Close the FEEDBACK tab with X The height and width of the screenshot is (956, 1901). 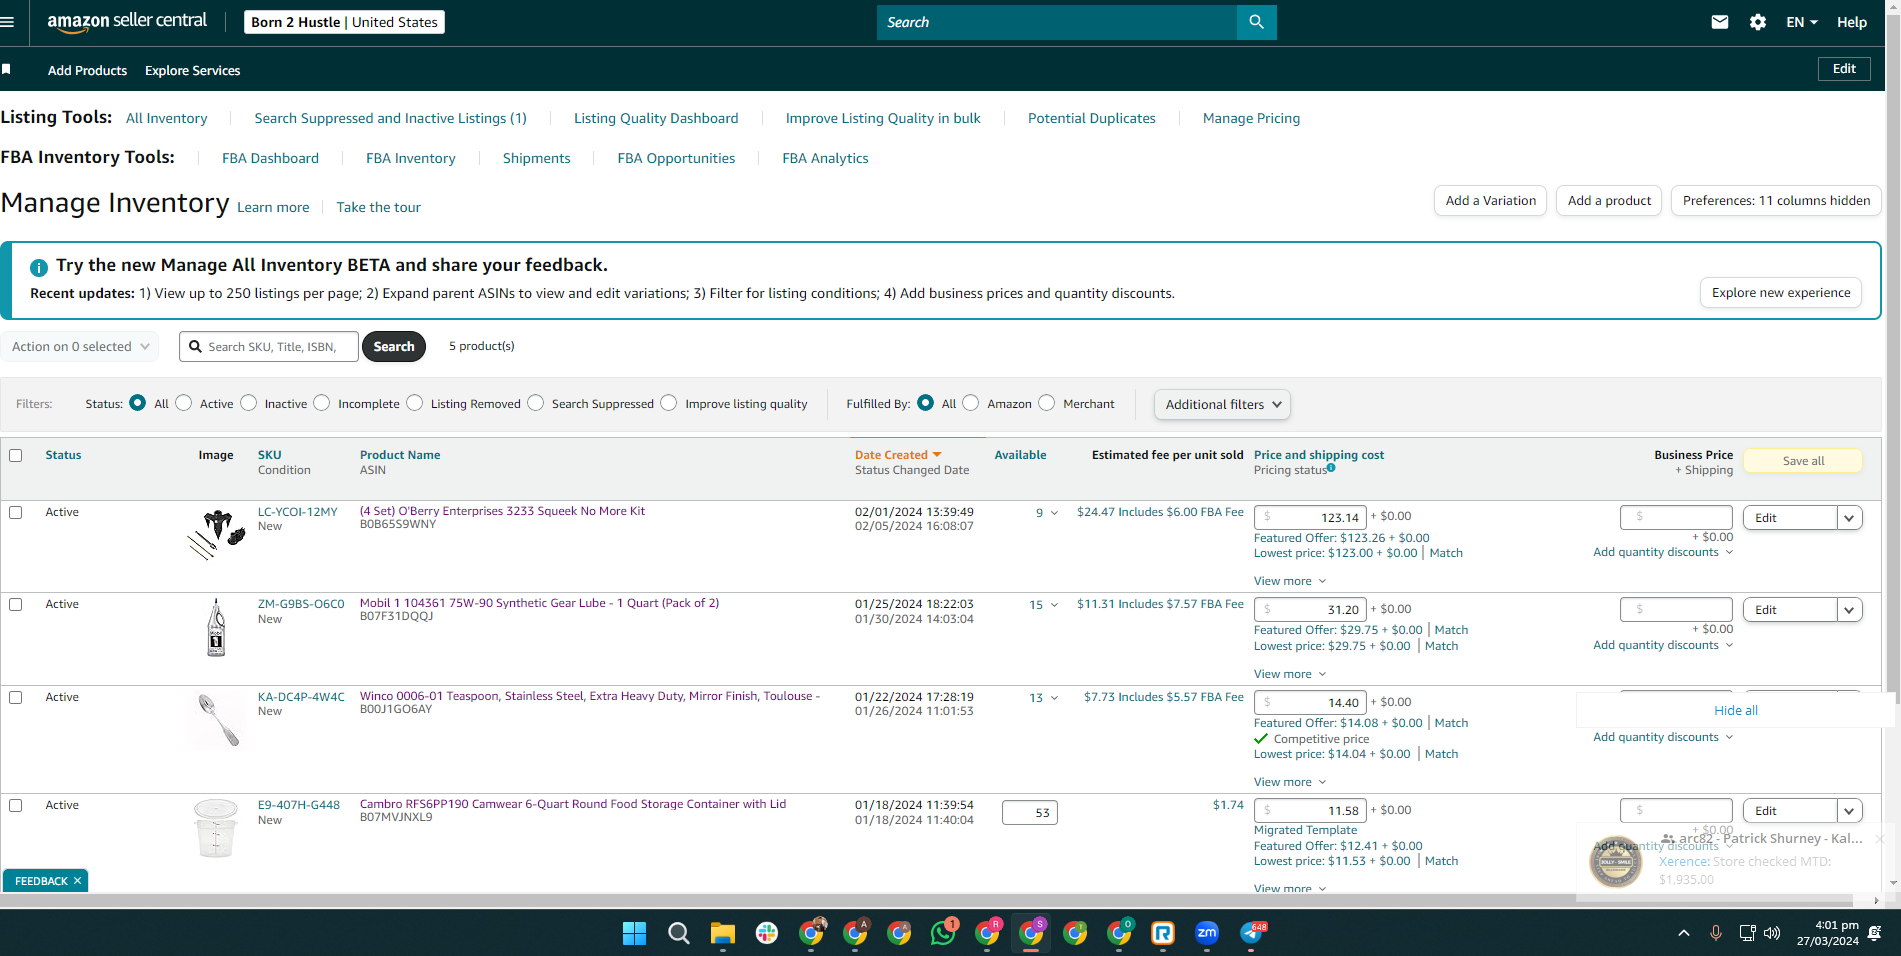click(77, 881)
